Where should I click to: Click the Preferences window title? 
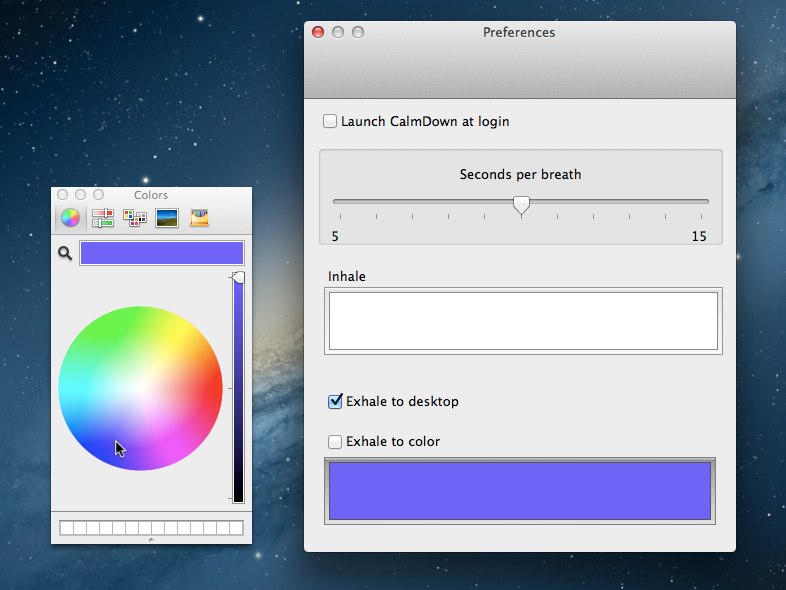[519, 32]
